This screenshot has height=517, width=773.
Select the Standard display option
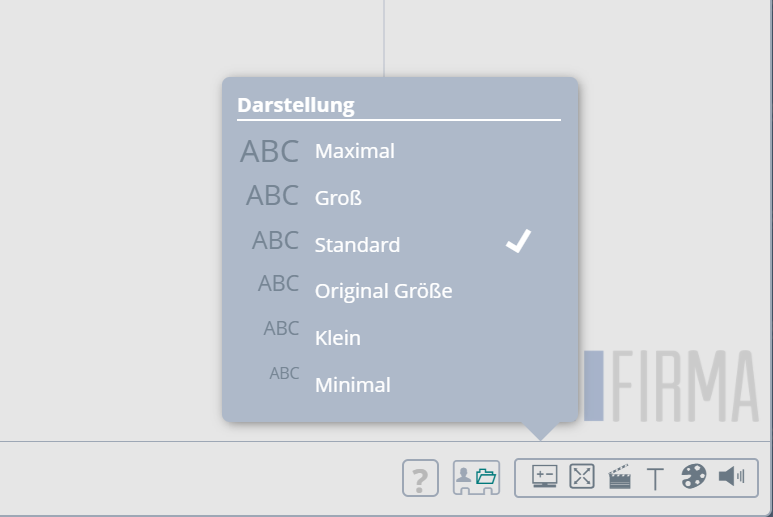[x=357, y=245]
